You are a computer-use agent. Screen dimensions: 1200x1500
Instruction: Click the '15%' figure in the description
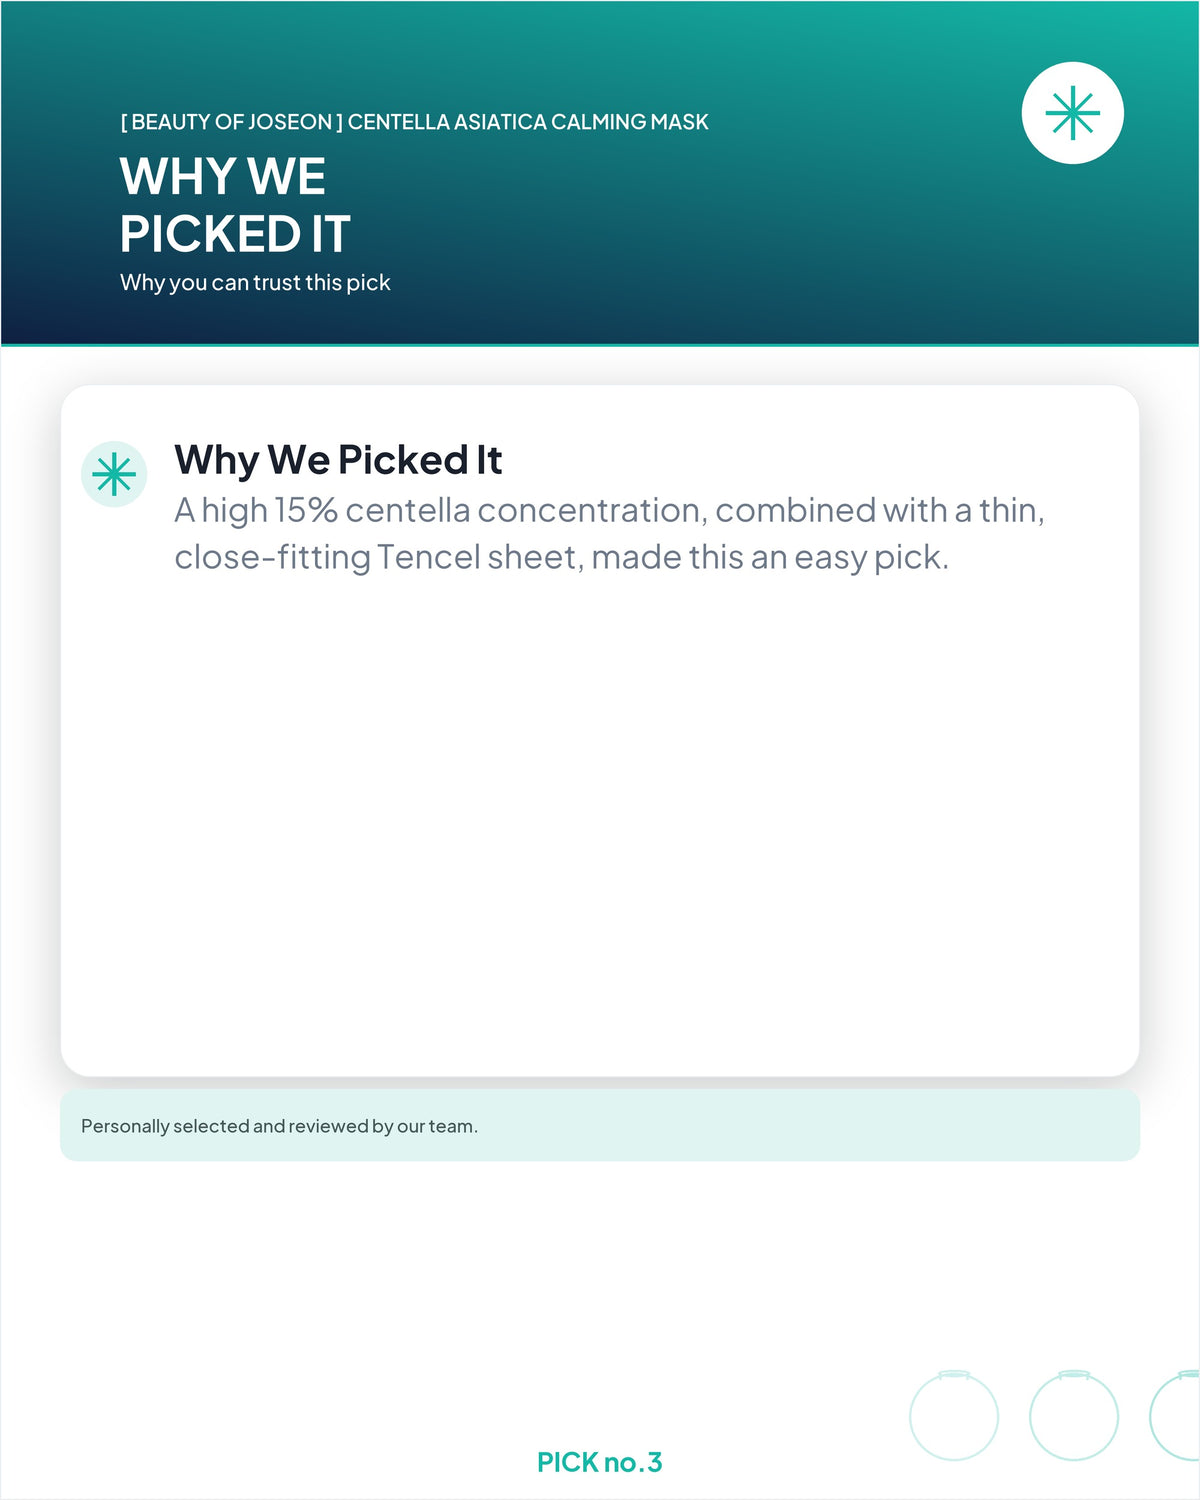point(306,510)
